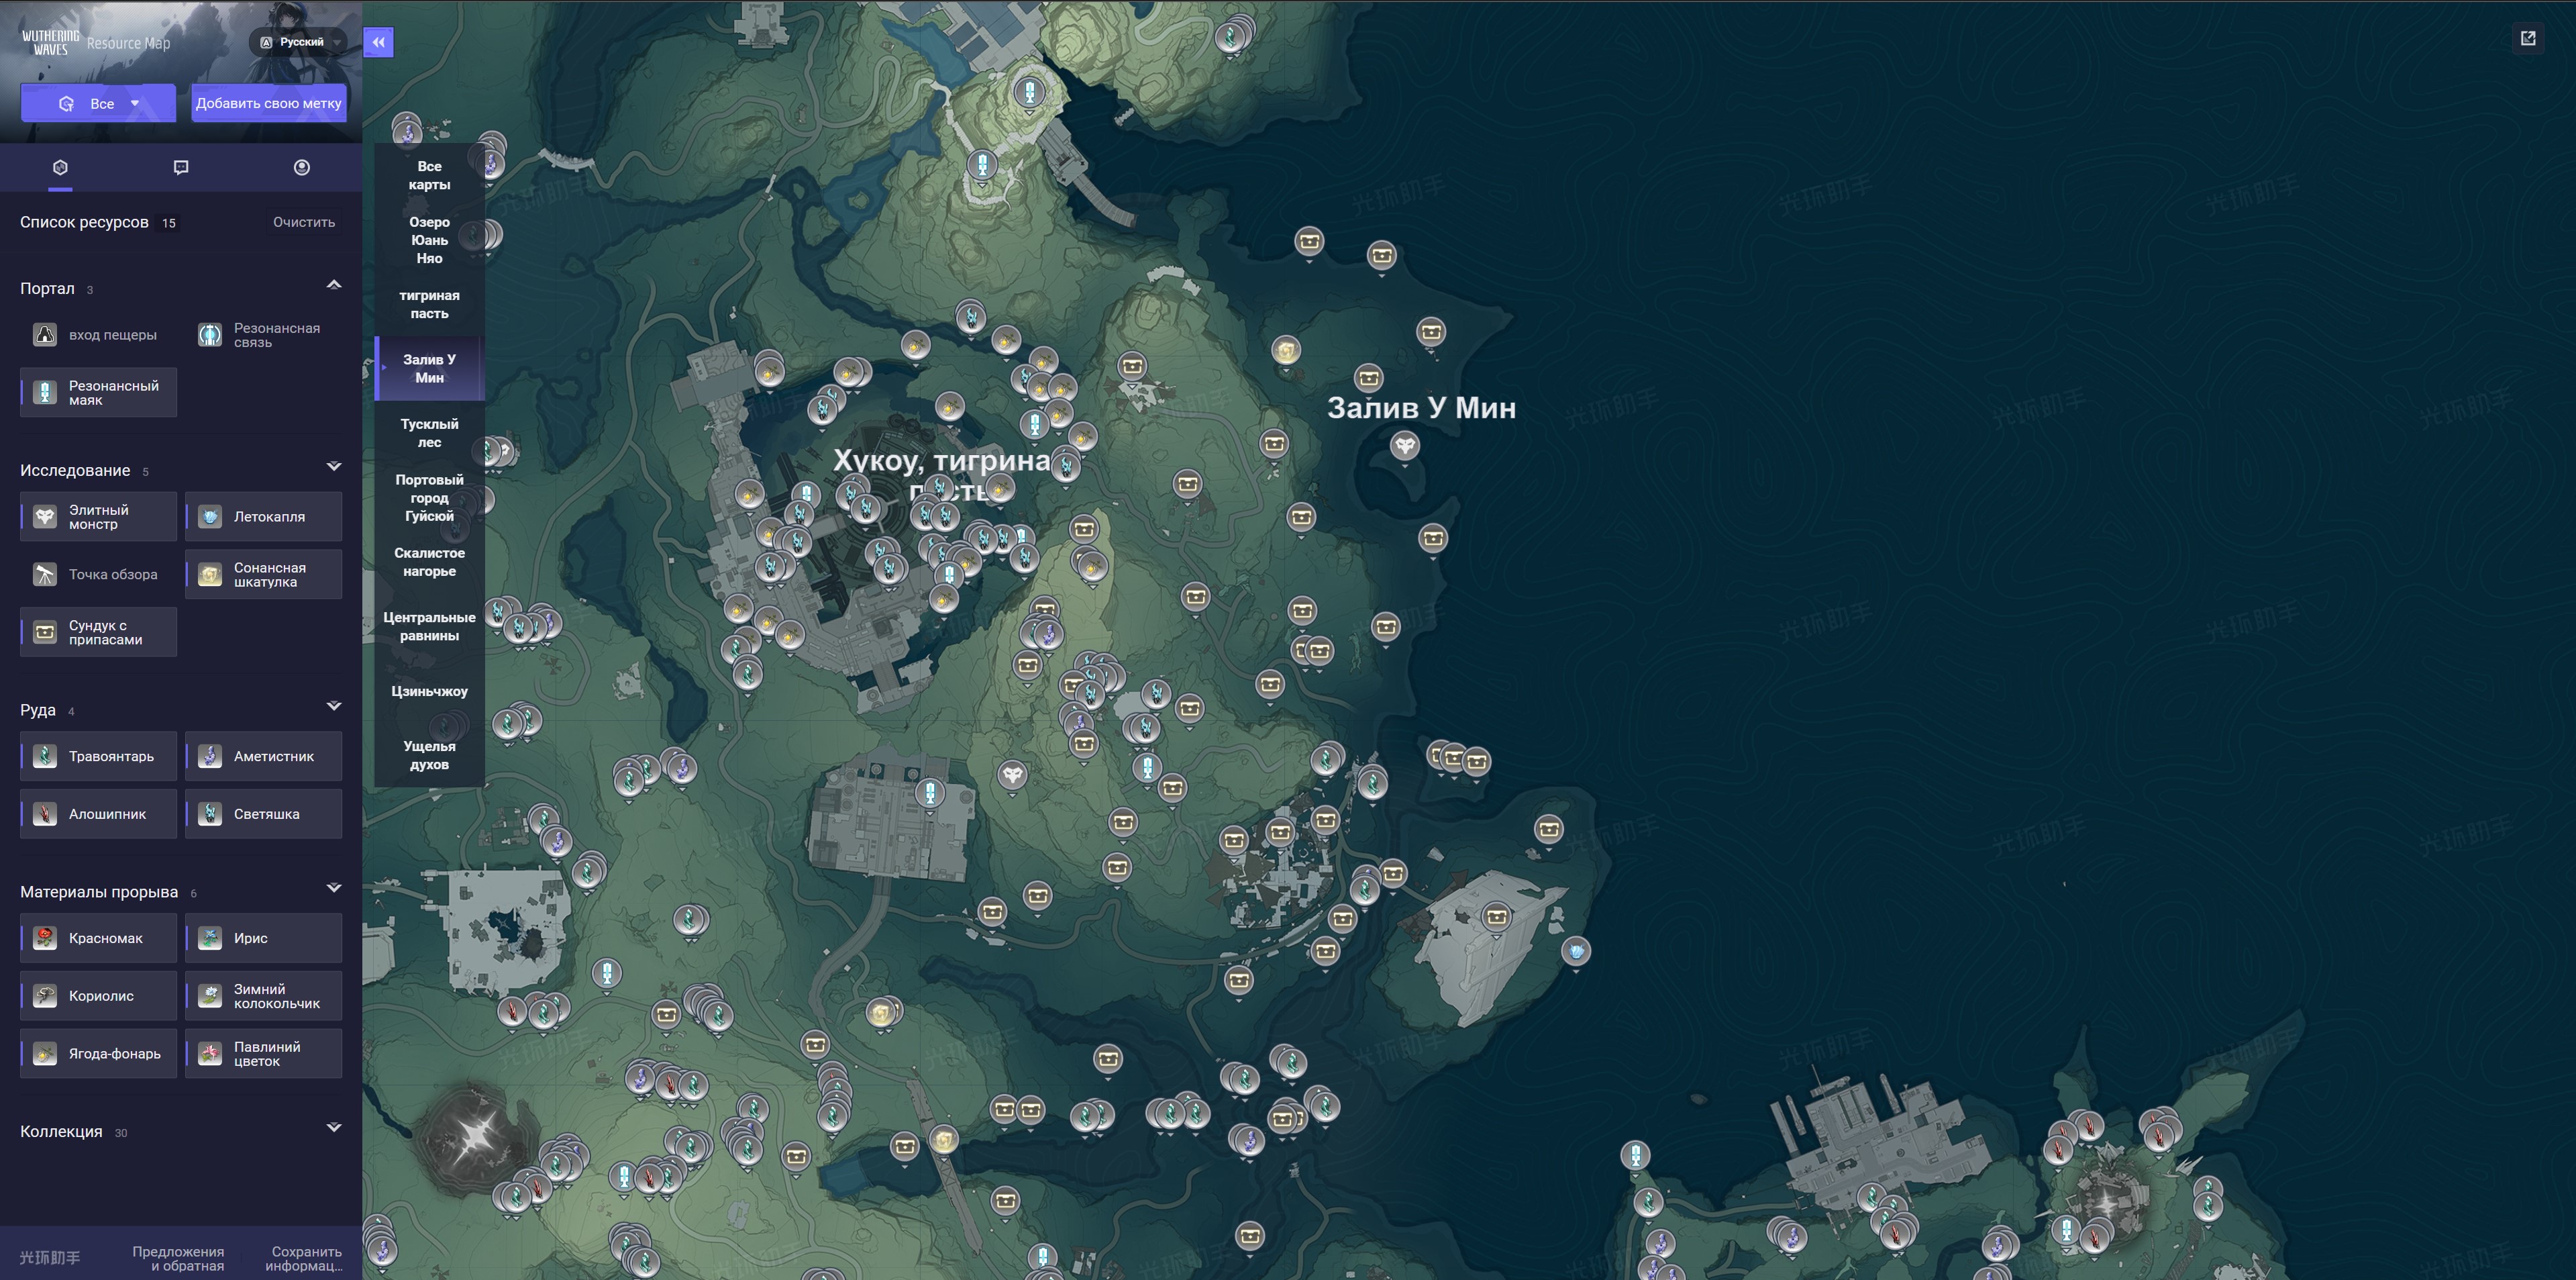Screen dimensions: 2576x1280
Task: Enable Точка обзора resource filter
Action: click(x=98, y=574)
